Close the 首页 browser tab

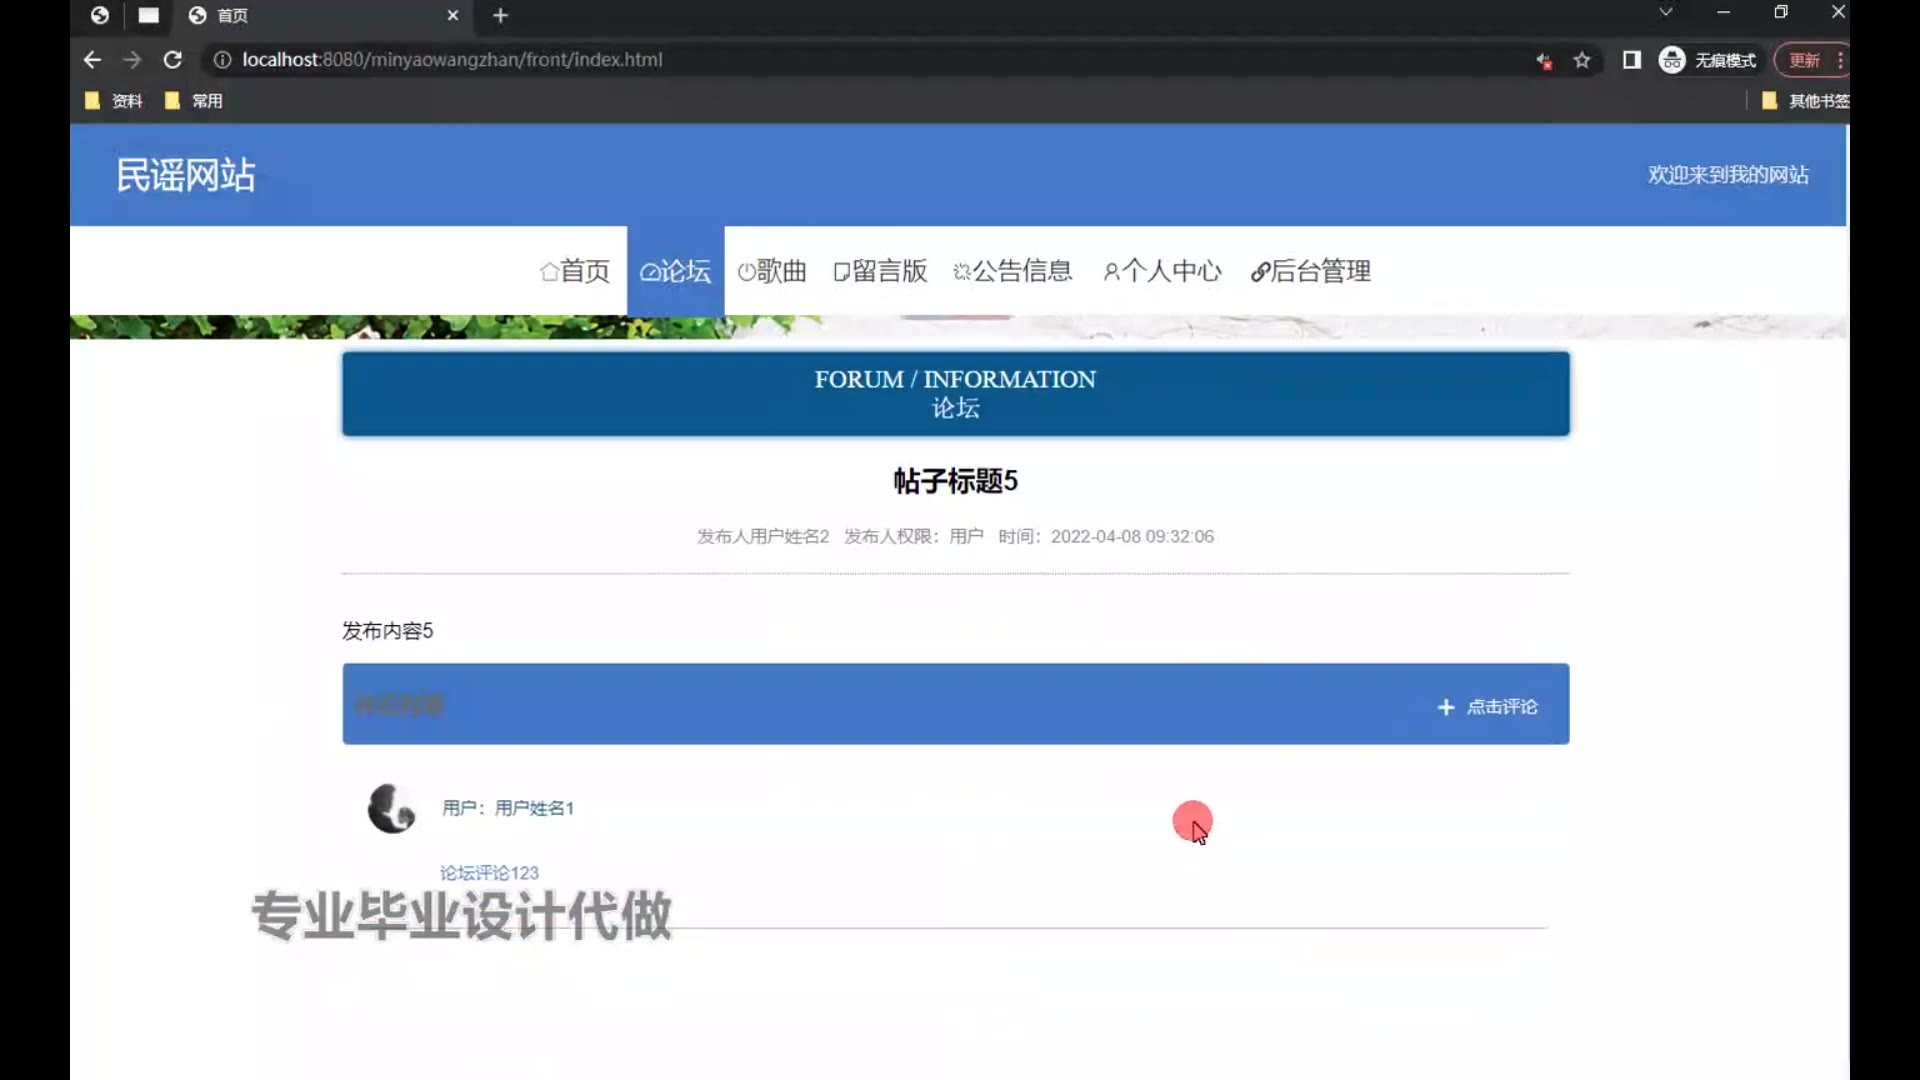(452, 15)
